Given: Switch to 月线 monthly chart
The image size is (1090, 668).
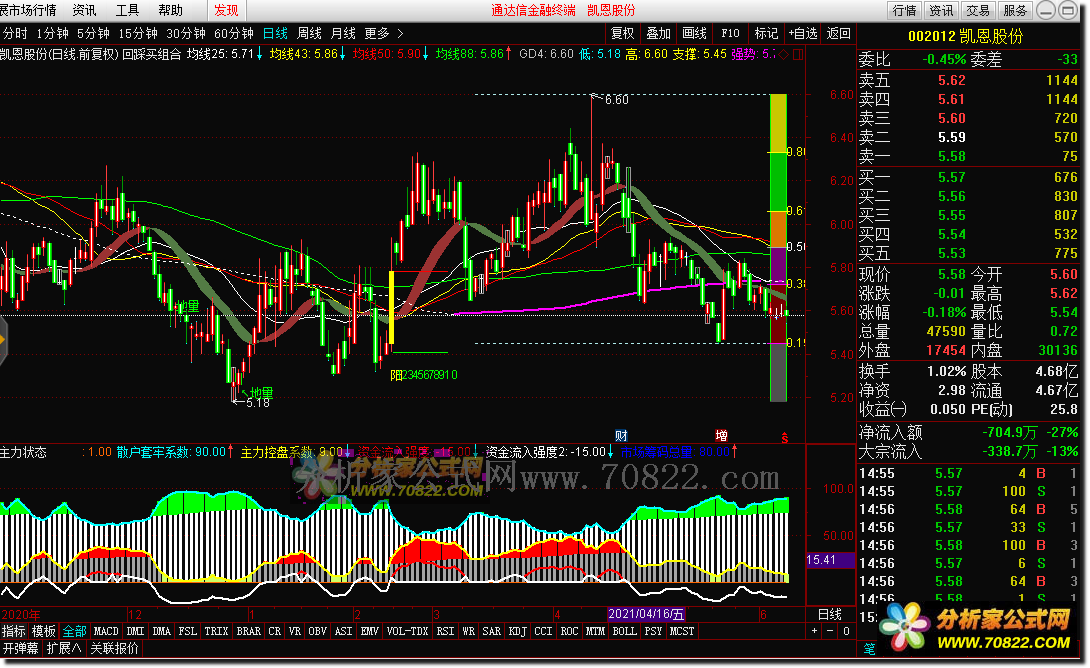Looking at the screenshot, I should point(343,33).
